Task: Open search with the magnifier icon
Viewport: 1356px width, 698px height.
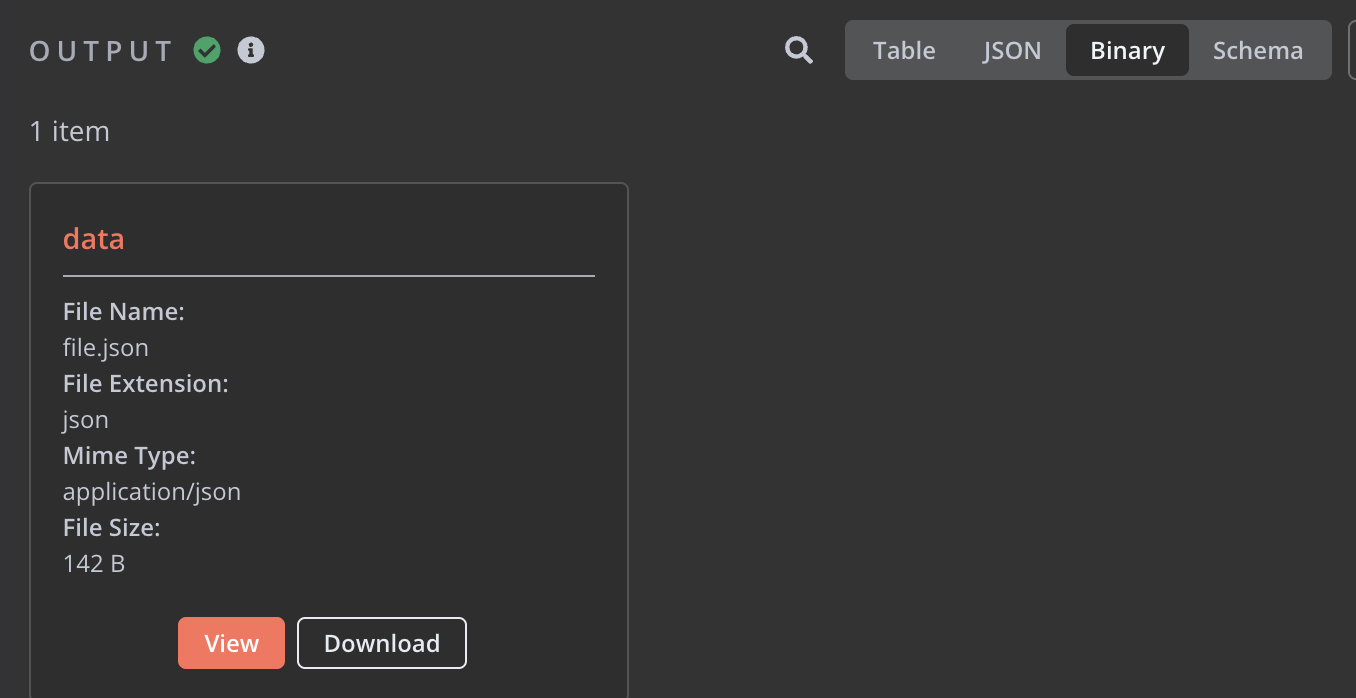Action: [799, 50]
